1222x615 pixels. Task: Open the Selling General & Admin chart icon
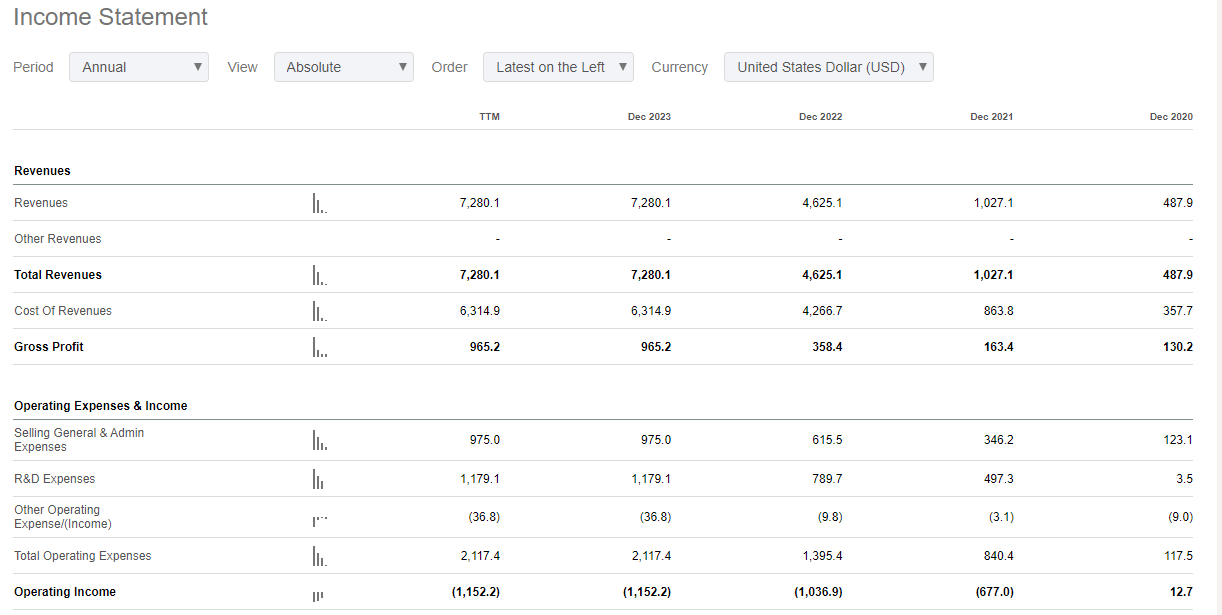point(319,440)
